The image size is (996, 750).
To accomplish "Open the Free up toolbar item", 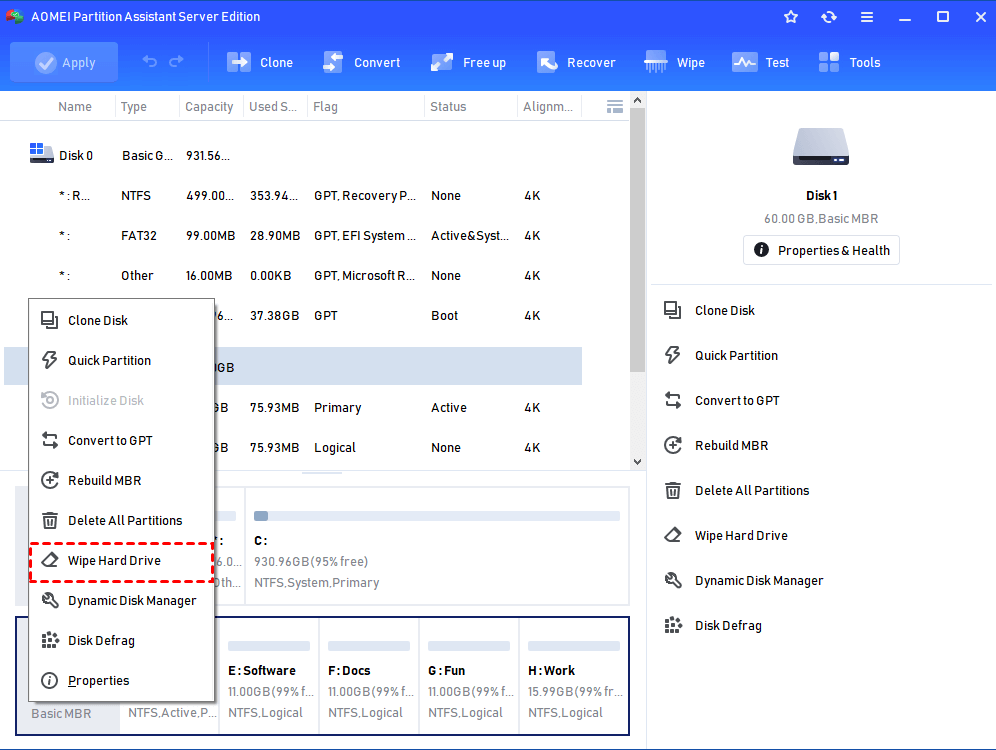I will point(468,62).
